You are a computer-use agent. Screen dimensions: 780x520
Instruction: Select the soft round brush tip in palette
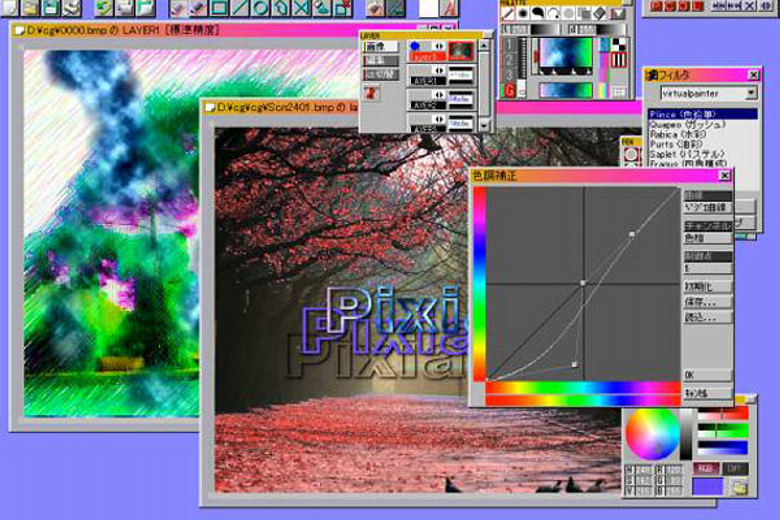(522, 13)
